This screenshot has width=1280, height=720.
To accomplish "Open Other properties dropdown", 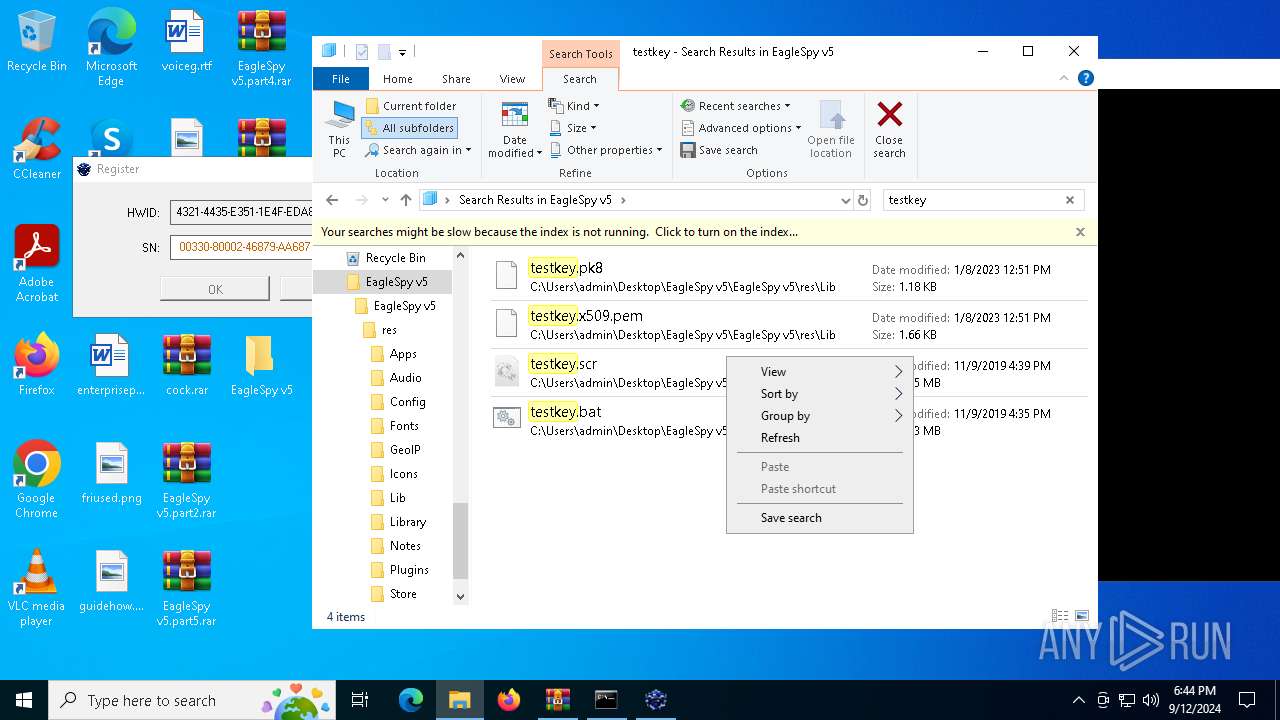I will coord(605,150).
